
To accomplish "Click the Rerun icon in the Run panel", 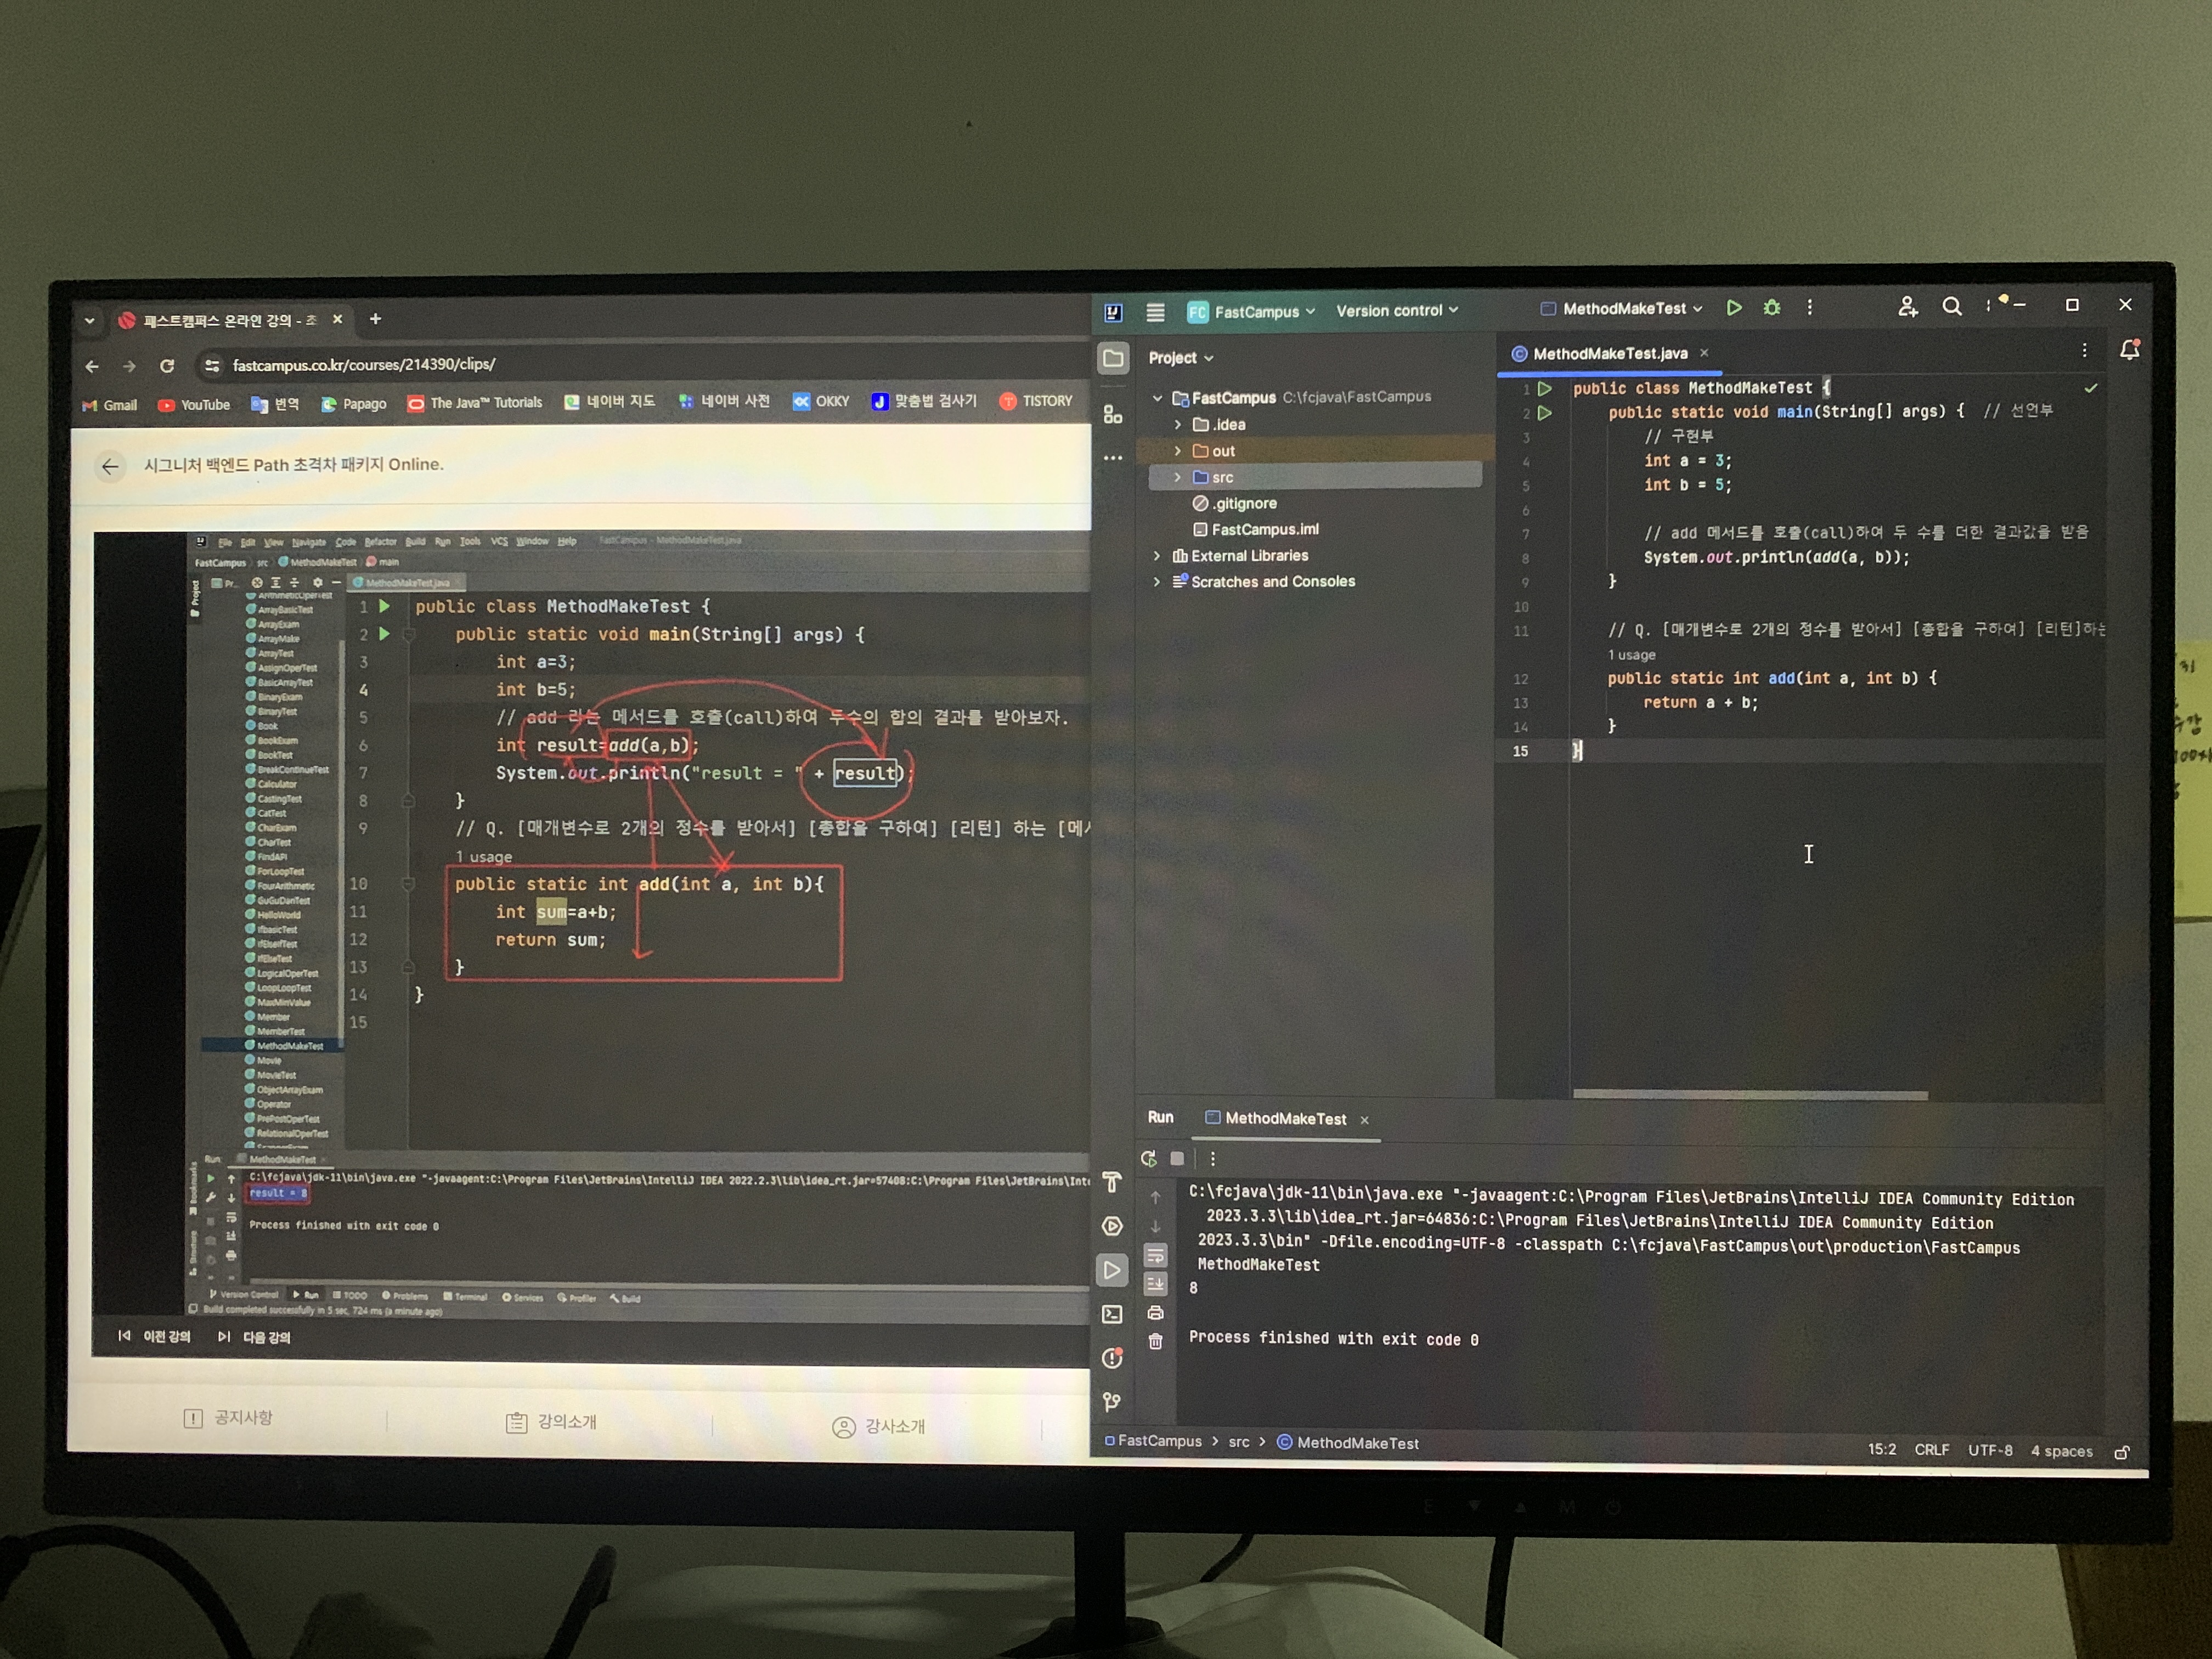I will [1149, 1159].
